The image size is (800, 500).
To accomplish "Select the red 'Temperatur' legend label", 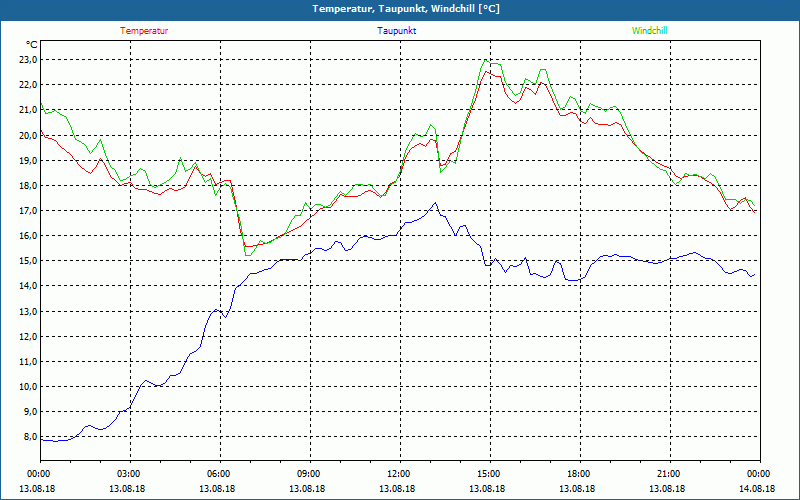I will 144,31.
